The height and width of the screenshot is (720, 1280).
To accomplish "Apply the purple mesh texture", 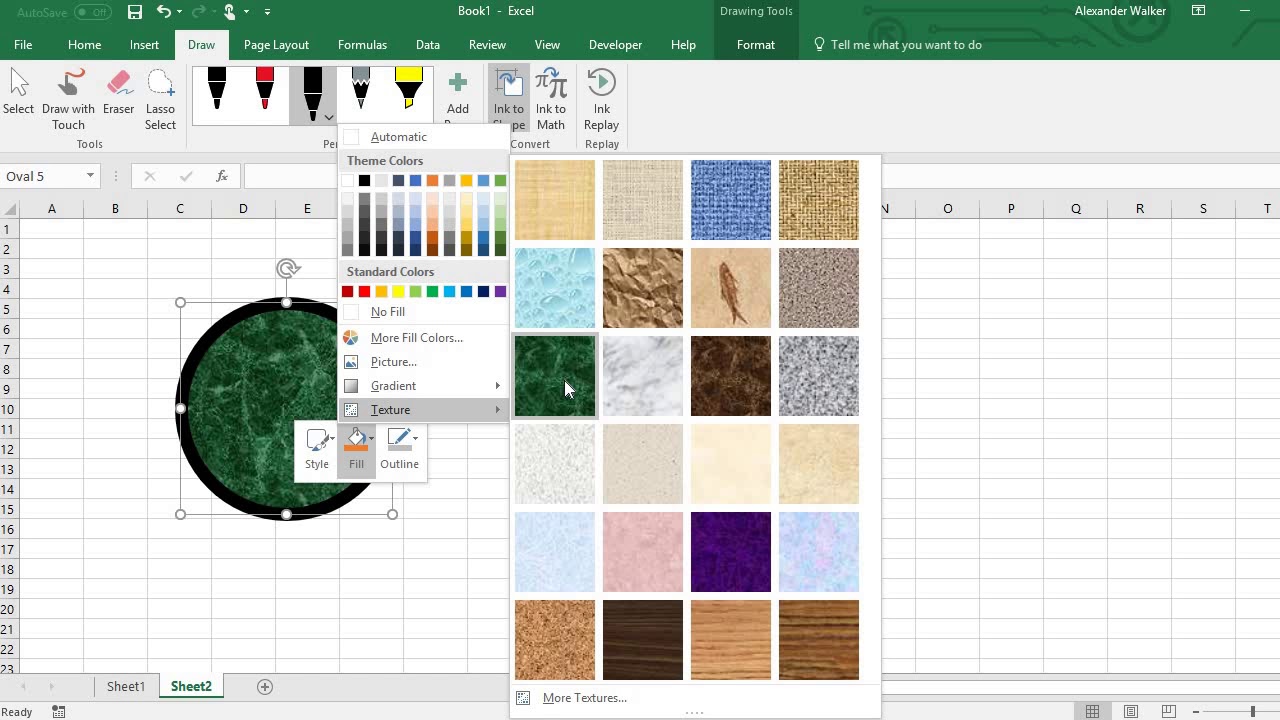I will [x=731, y=552].
